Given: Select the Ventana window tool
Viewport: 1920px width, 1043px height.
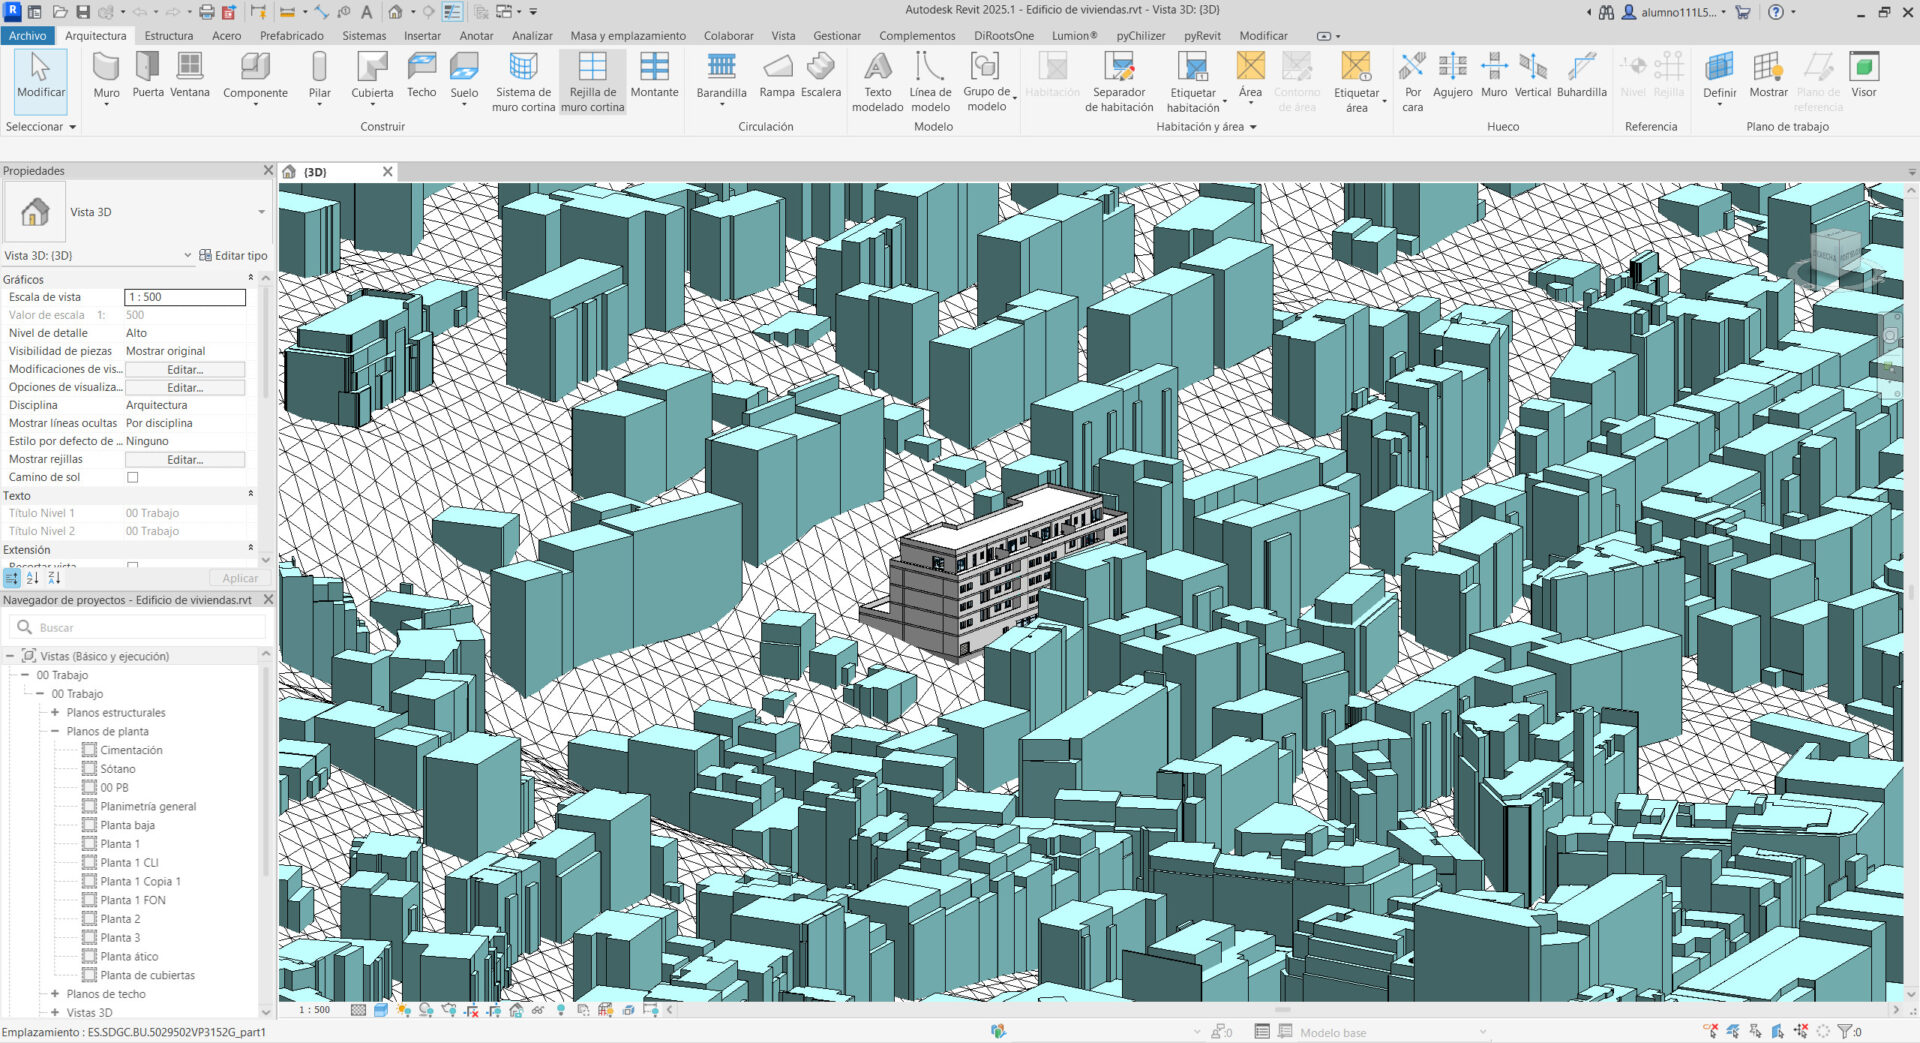Looking at the screenshot, I should point(189,76).
